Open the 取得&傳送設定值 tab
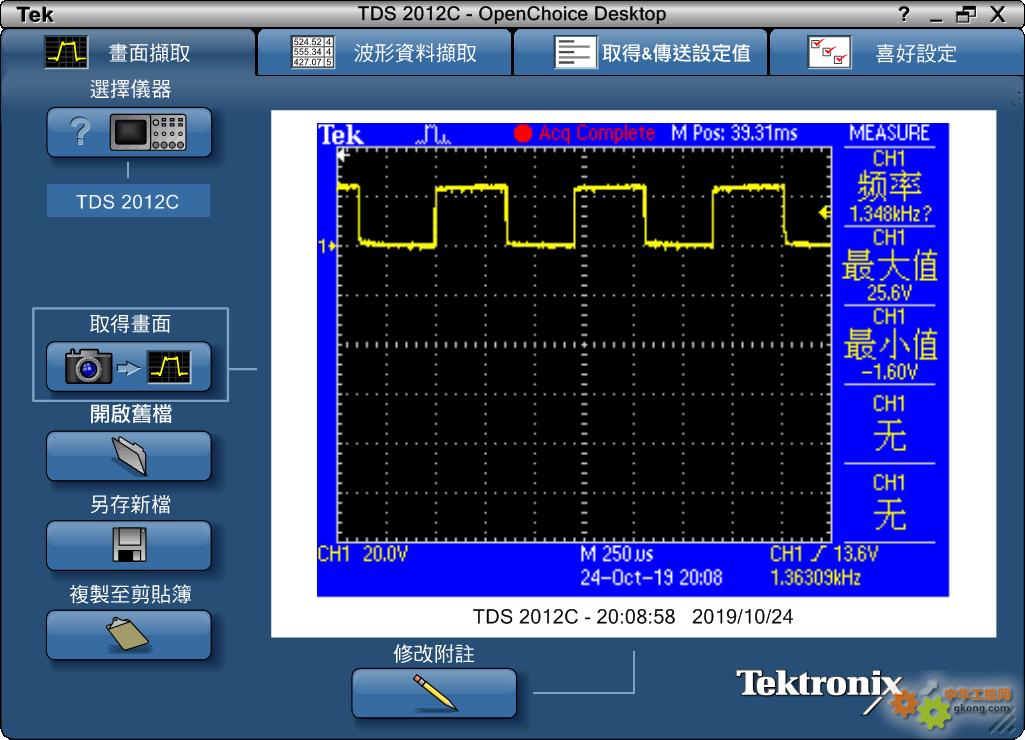 641,52
